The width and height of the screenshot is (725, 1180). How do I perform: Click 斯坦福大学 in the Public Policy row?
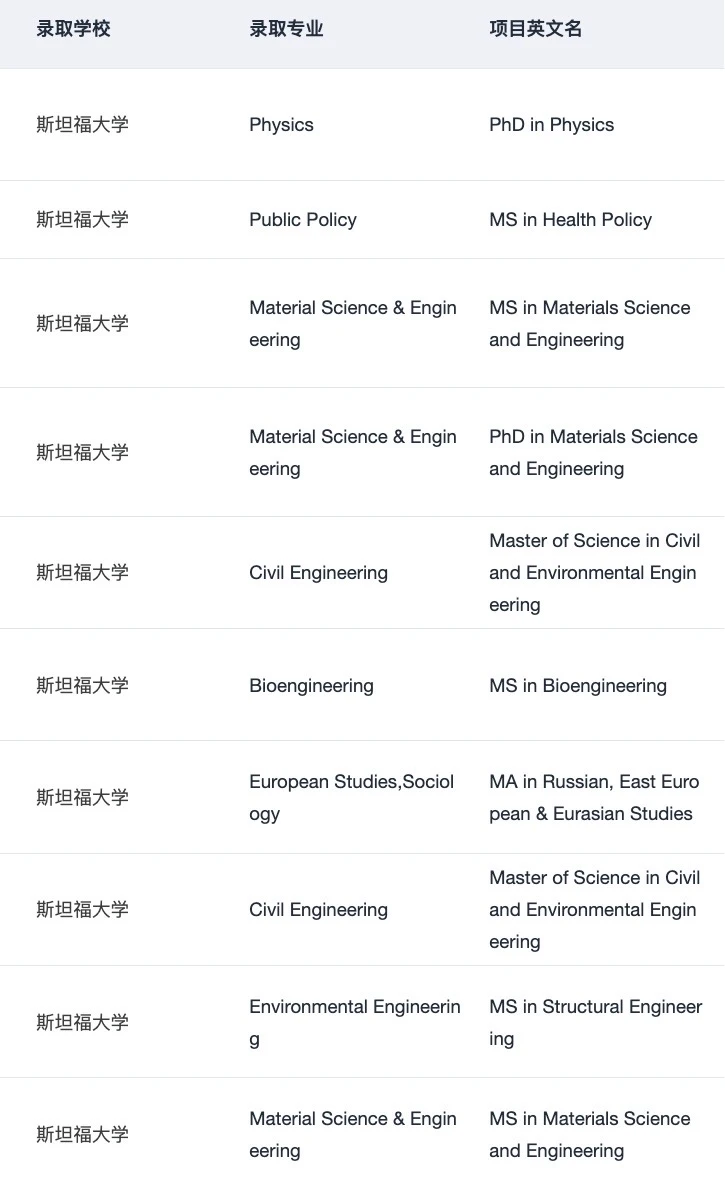coord(82,220)
